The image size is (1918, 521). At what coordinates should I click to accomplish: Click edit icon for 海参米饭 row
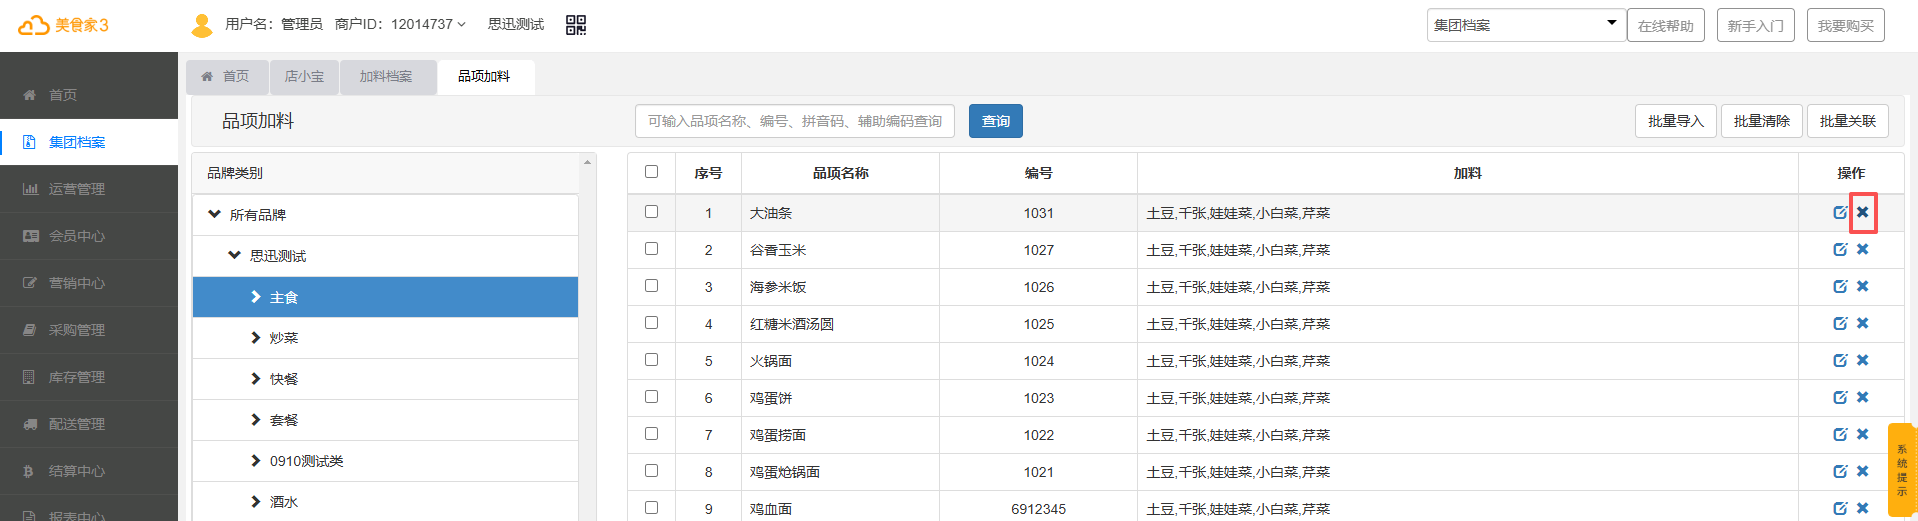pos(1839,286)
